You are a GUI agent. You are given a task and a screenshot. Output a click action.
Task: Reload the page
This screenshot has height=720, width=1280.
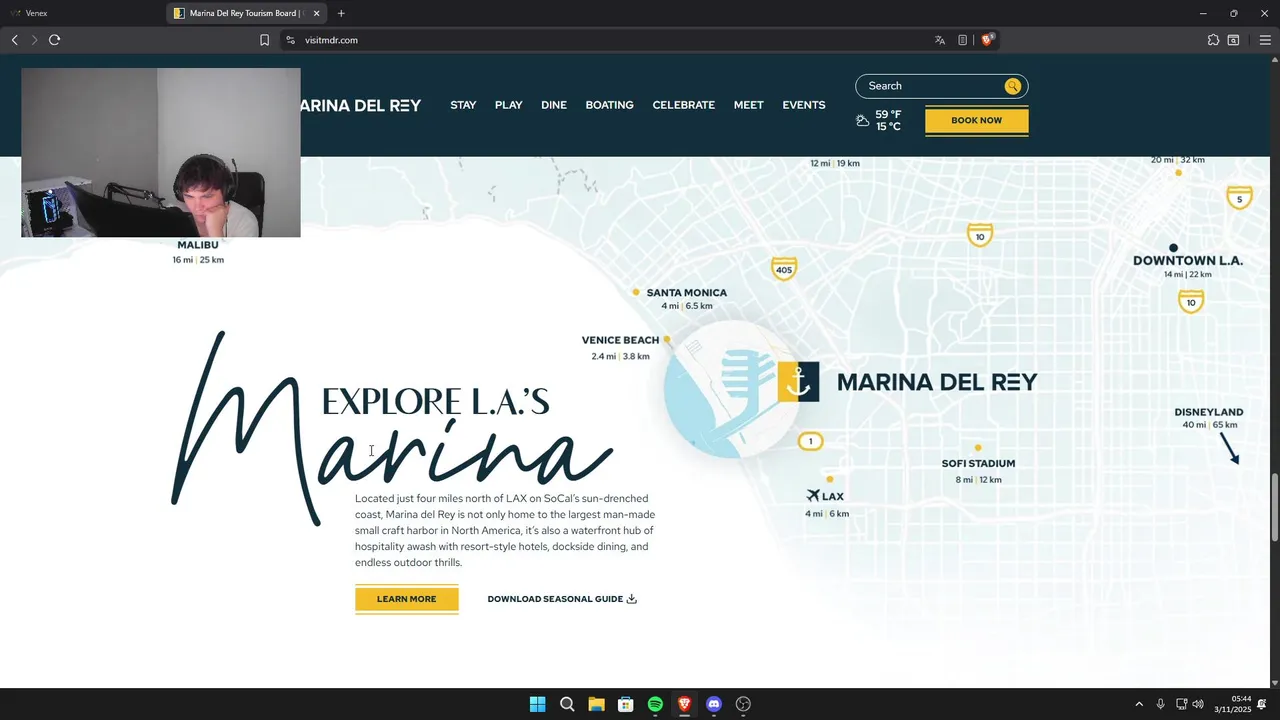pyautogui.click(x=55, y=40)
